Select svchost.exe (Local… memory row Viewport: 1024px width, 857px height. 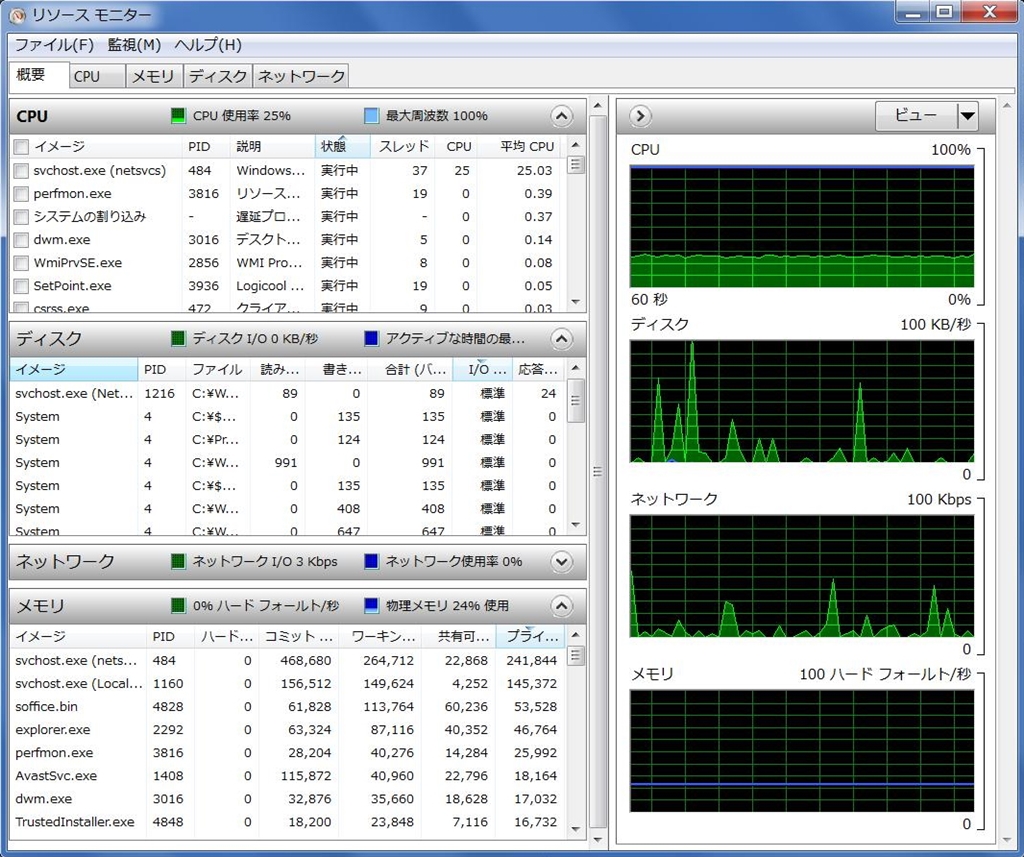click(287, 684)
